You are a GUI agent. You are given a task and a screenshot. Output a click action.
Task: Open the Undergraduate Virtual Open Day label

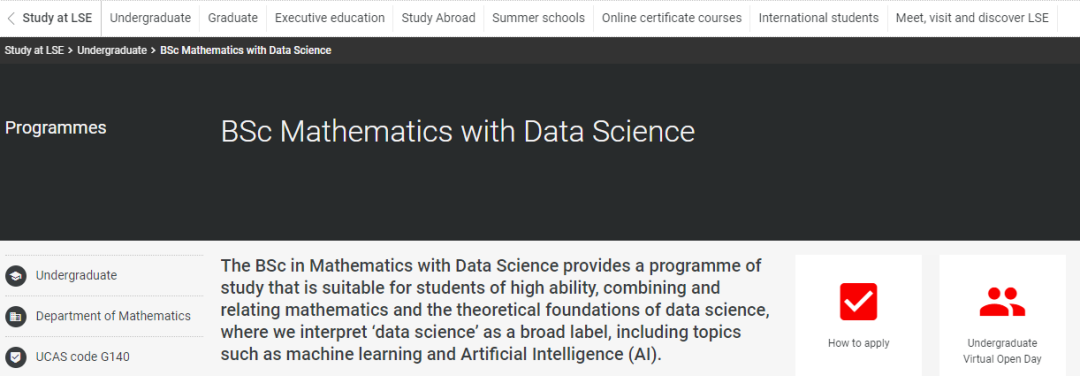click(1002, 351)
